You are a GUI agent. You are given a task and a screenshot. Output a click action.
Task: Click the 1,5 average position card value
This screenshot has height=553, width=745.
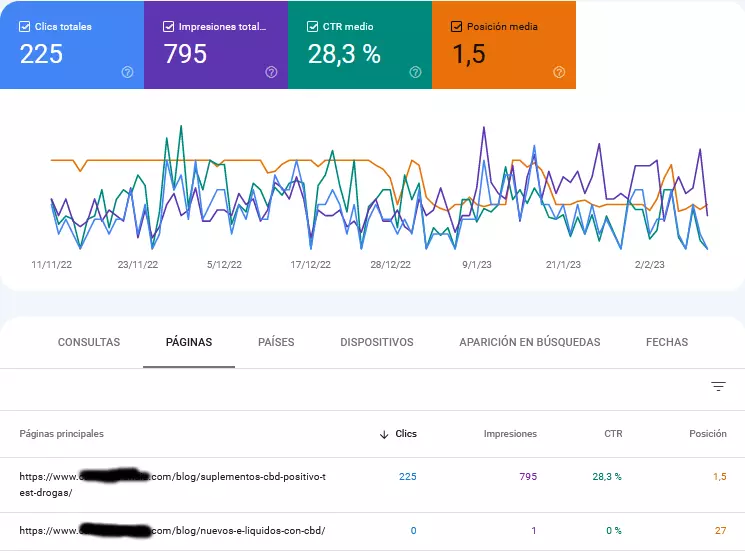pyautogui.click(x=469, y=54)
